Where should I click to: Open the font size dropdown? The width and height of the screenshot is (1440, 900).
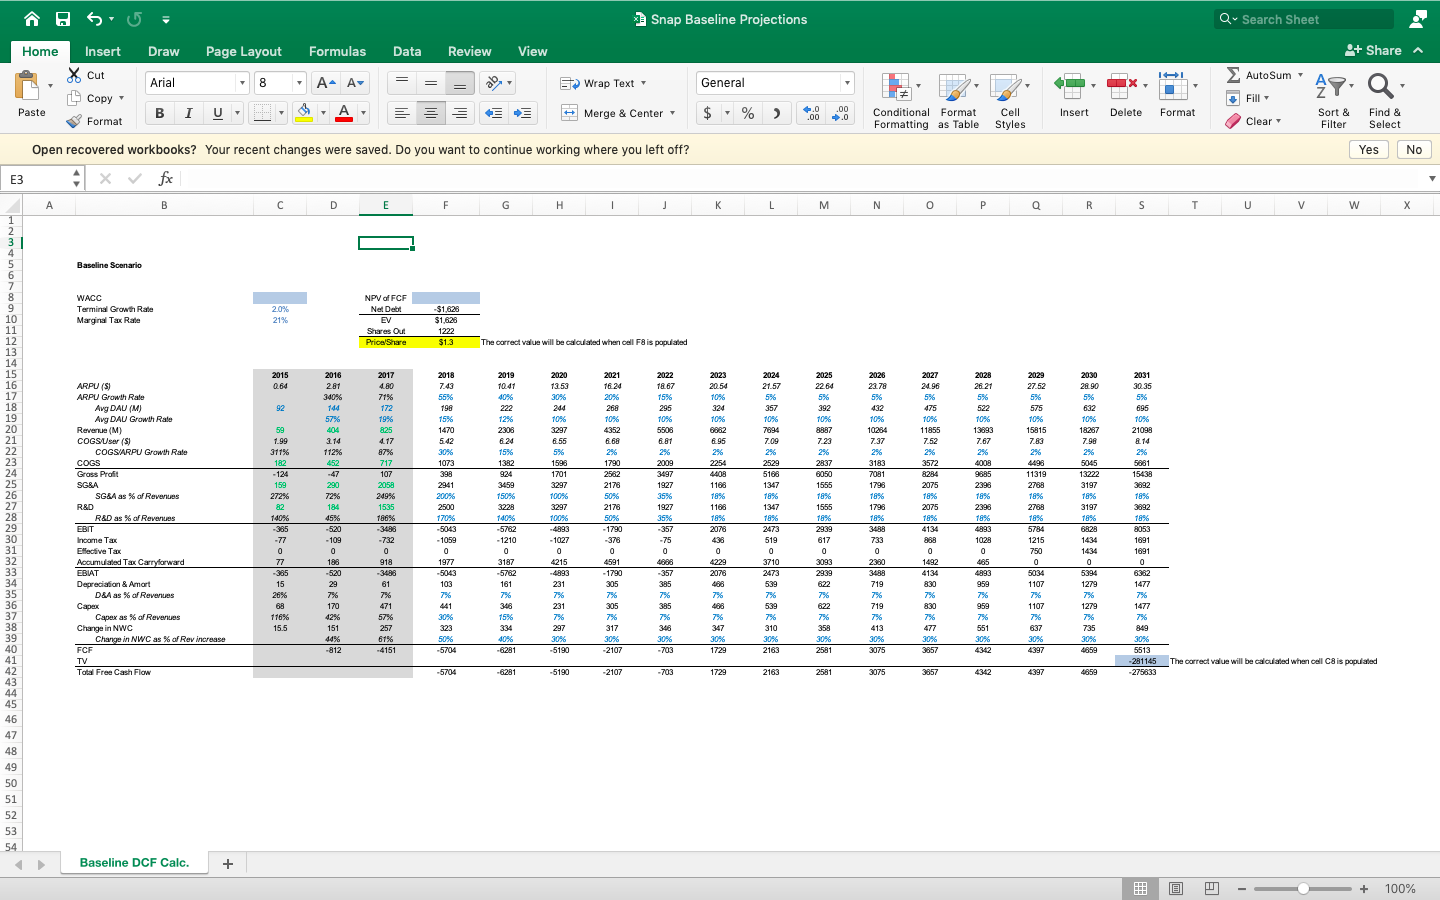pos(298,83)
